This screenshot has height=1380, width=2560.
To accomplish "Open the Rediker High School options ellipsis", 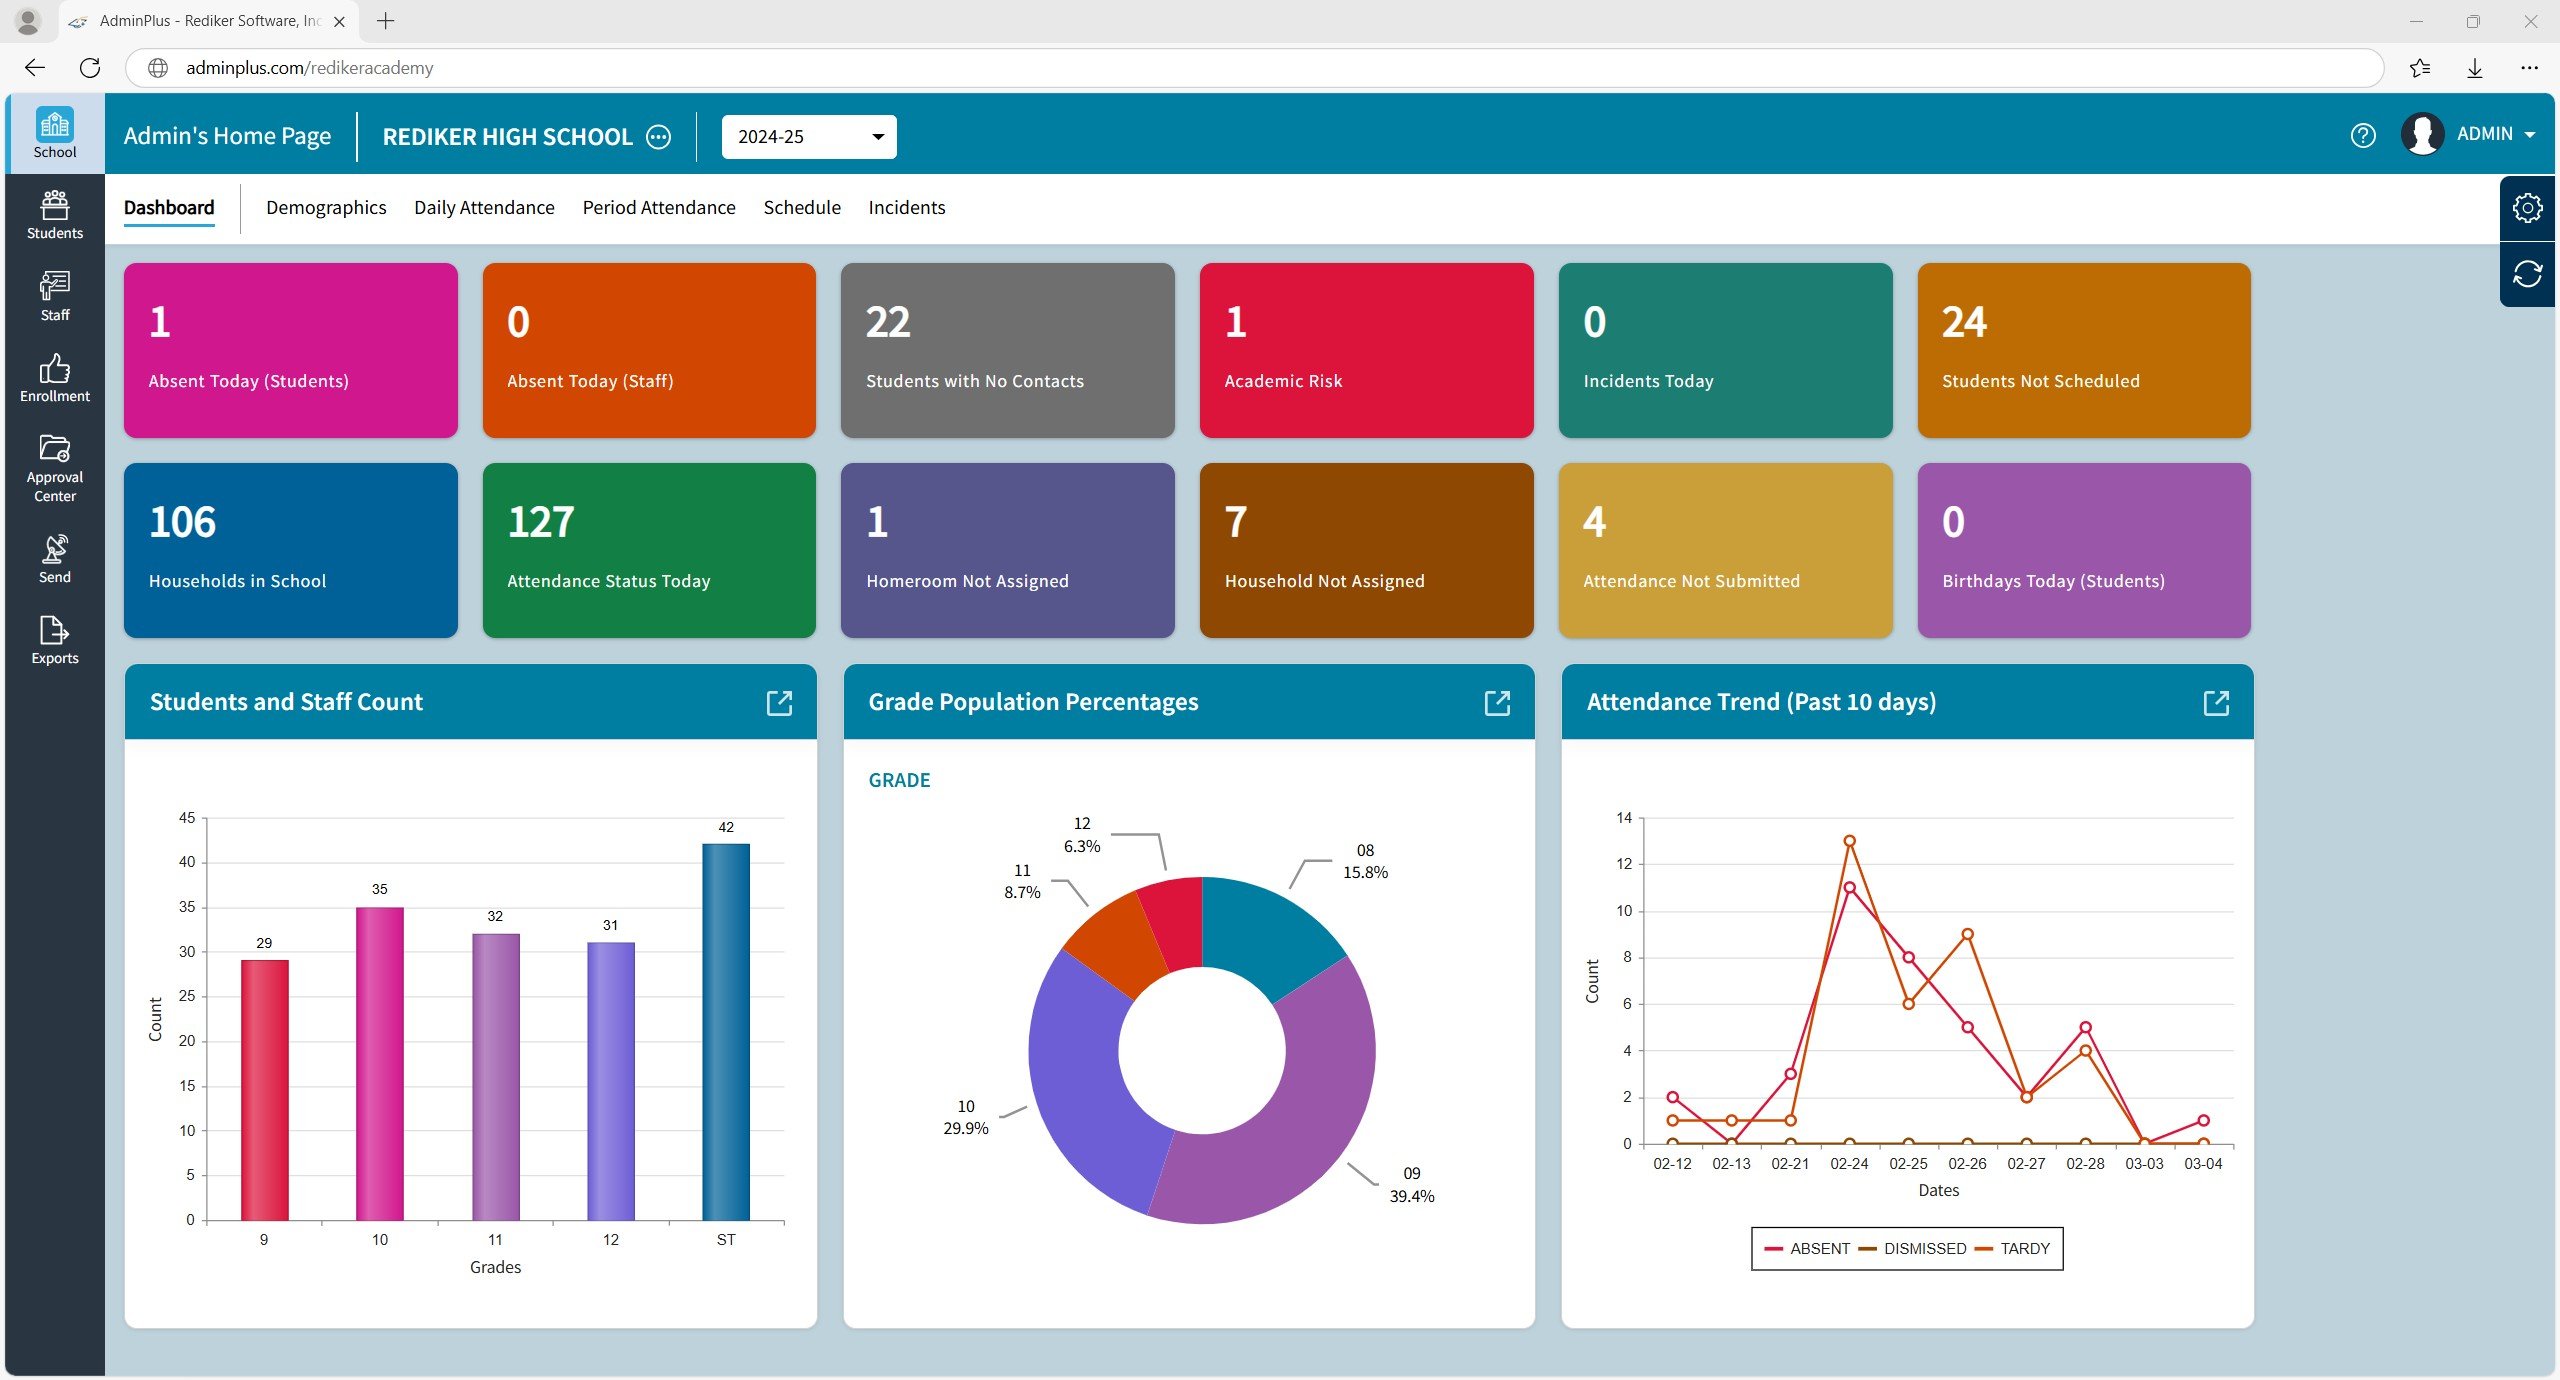I will coord(659,137).
